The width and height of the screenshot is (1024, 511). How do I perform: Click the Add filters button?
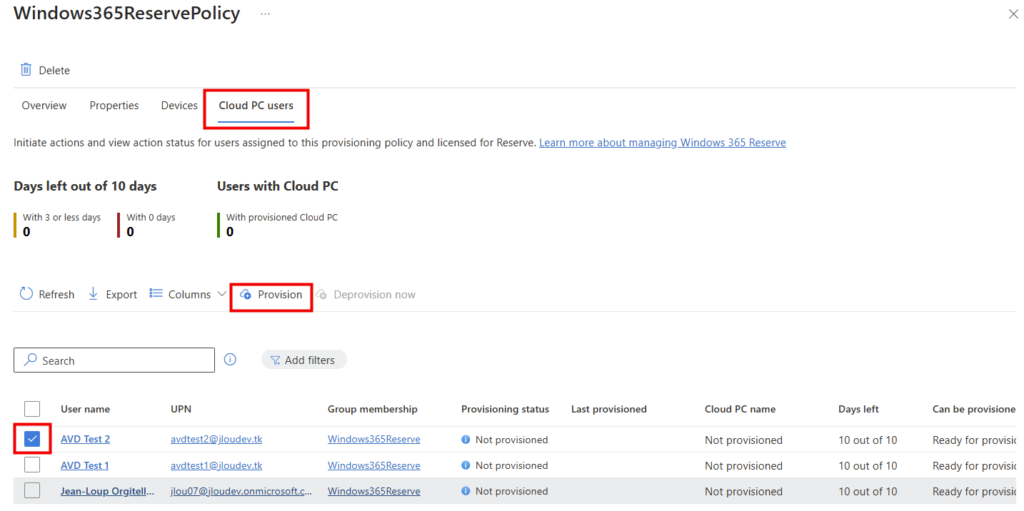pos(304,360)
